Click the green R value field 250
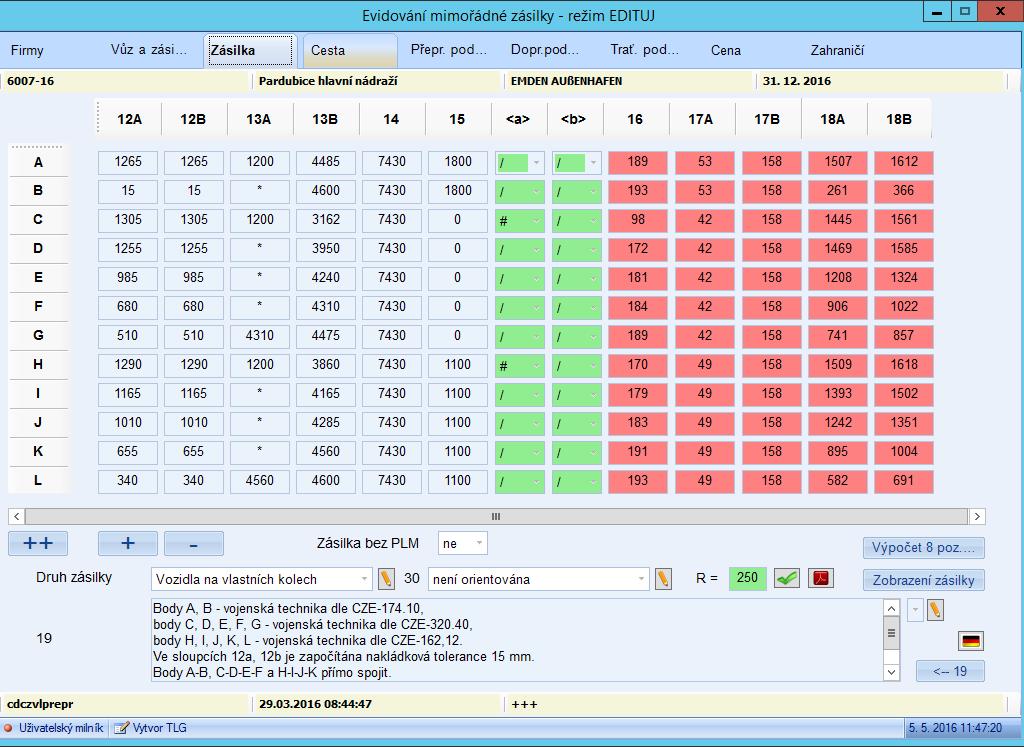1024x747 pixels. tap(748, 578)
